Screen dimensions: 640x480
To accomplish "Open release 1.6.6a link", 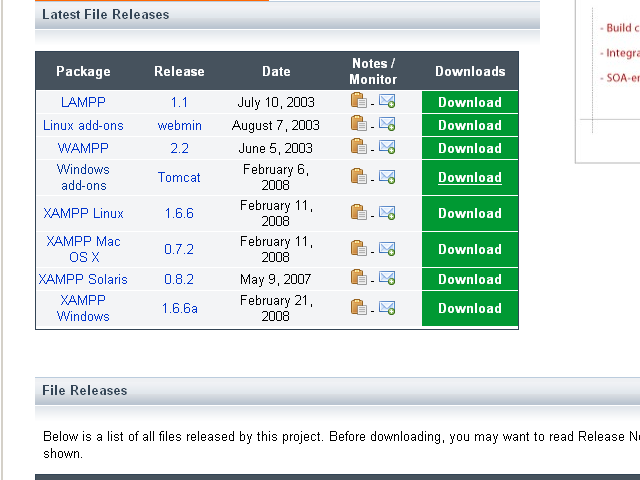I will click(x=180, y=308).
